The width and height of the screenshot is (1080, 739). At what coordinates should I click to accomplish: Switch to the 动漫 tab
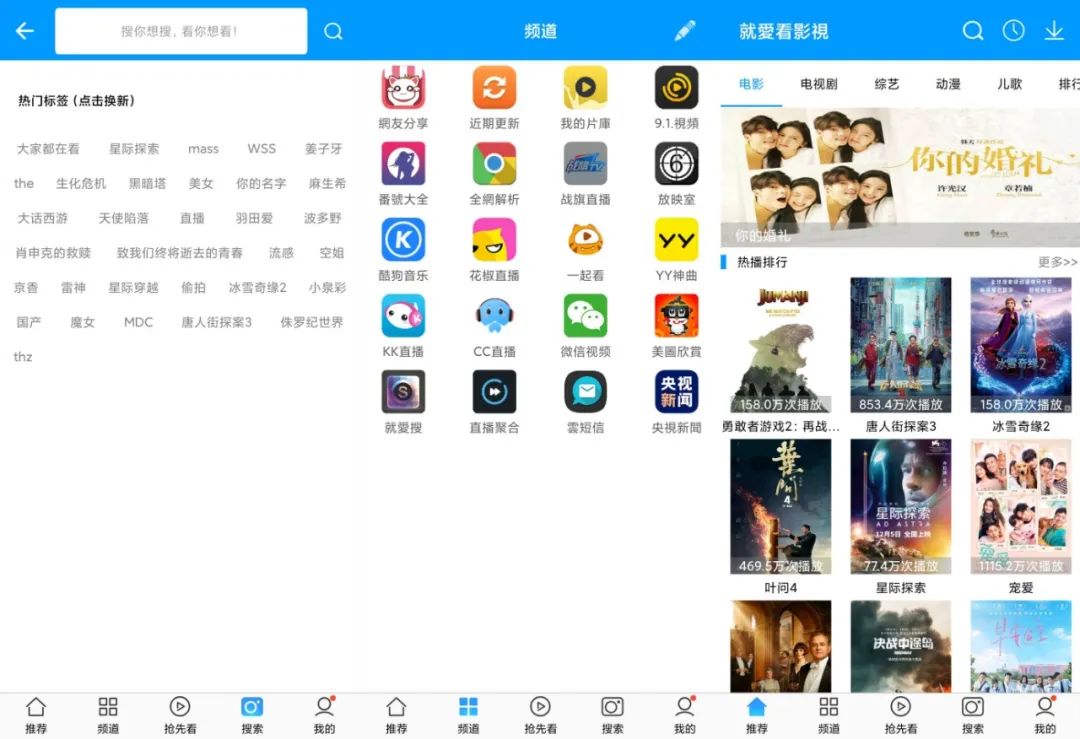948,84
